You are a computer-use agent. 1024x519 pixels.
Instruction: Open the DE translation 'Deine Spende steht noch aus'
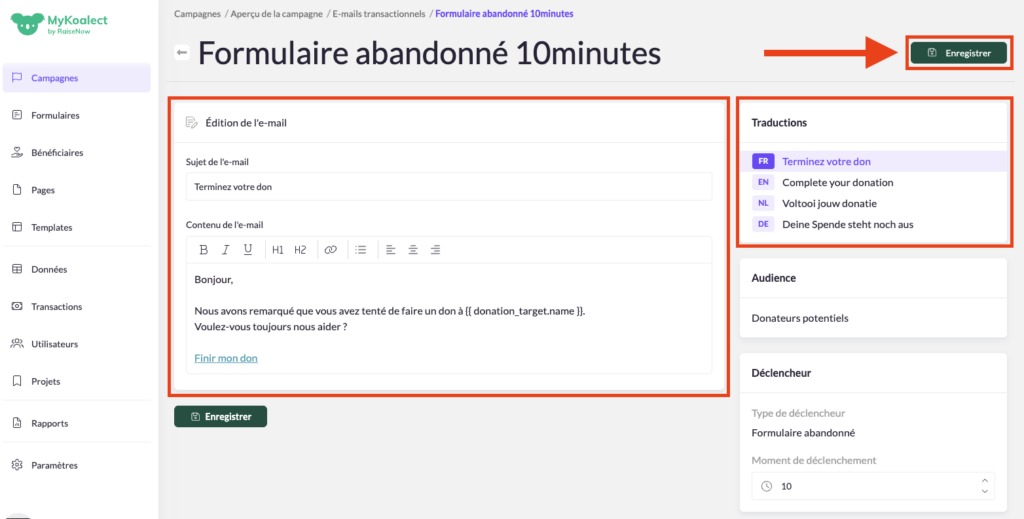[x=847, y=224]
